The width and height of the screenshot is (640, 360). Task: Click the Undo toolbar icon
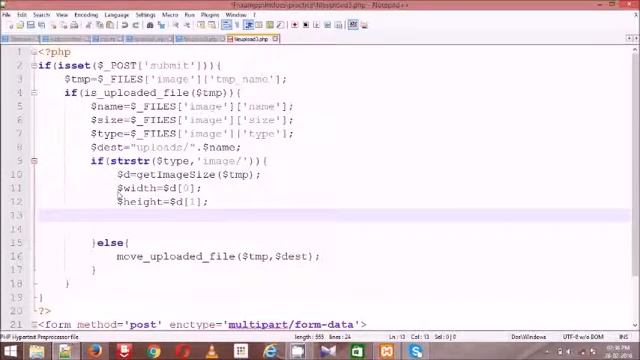(x=124, y=25)
